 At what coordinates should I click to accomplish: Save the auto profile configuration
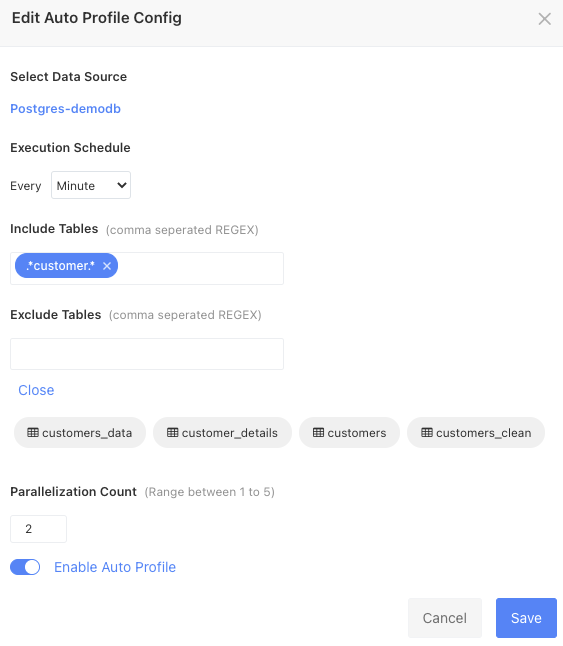click(526, 618)
